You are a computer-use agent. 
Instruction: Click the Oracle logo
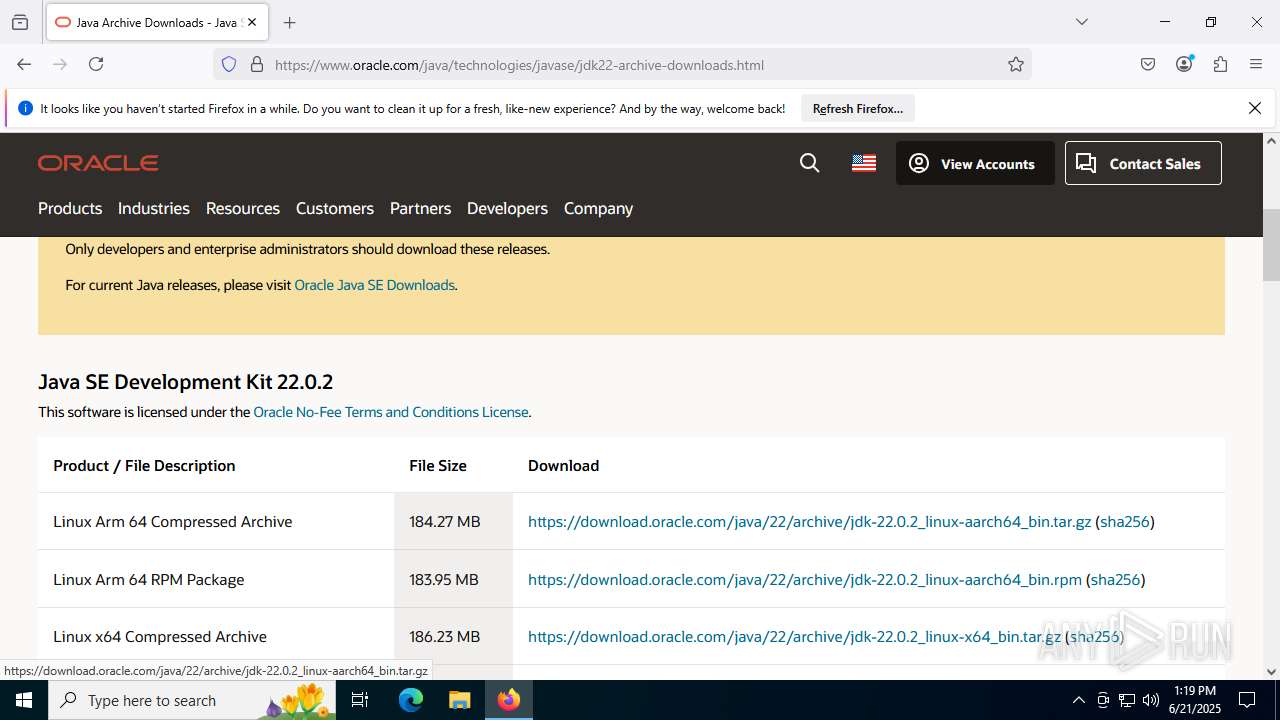pos(98,163)
